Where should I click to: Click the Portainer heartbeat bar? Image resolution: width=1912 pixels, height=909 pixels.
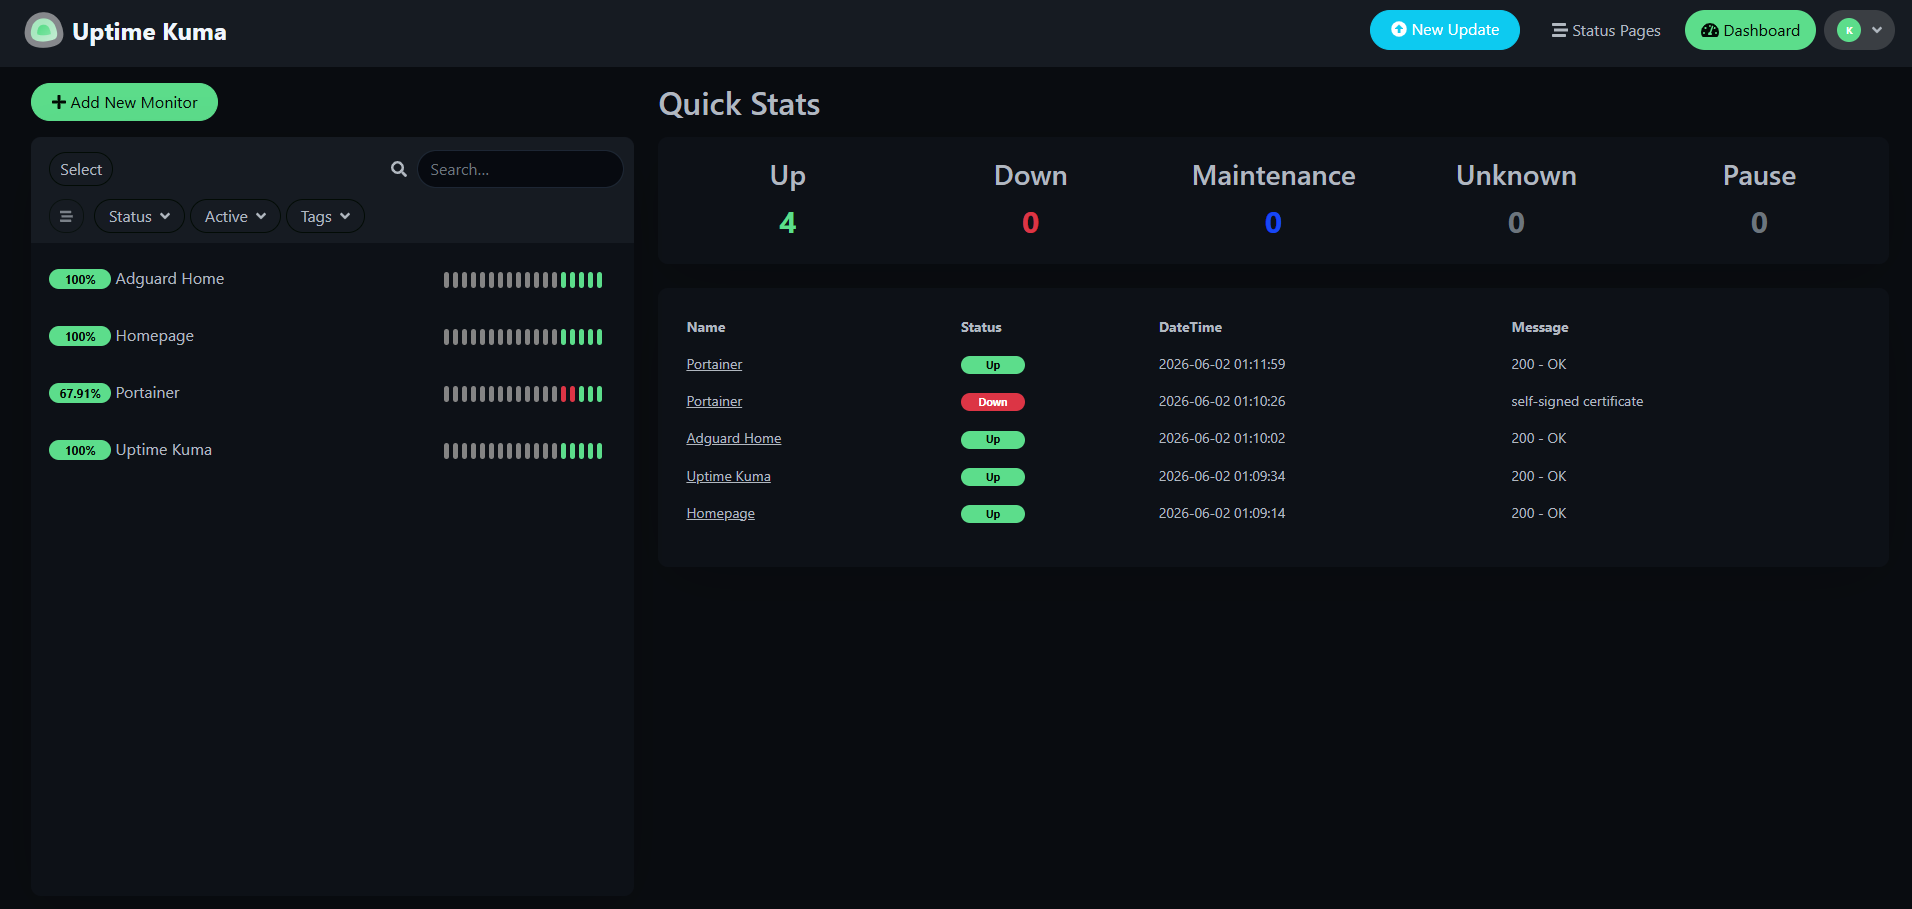pos(523,394)
